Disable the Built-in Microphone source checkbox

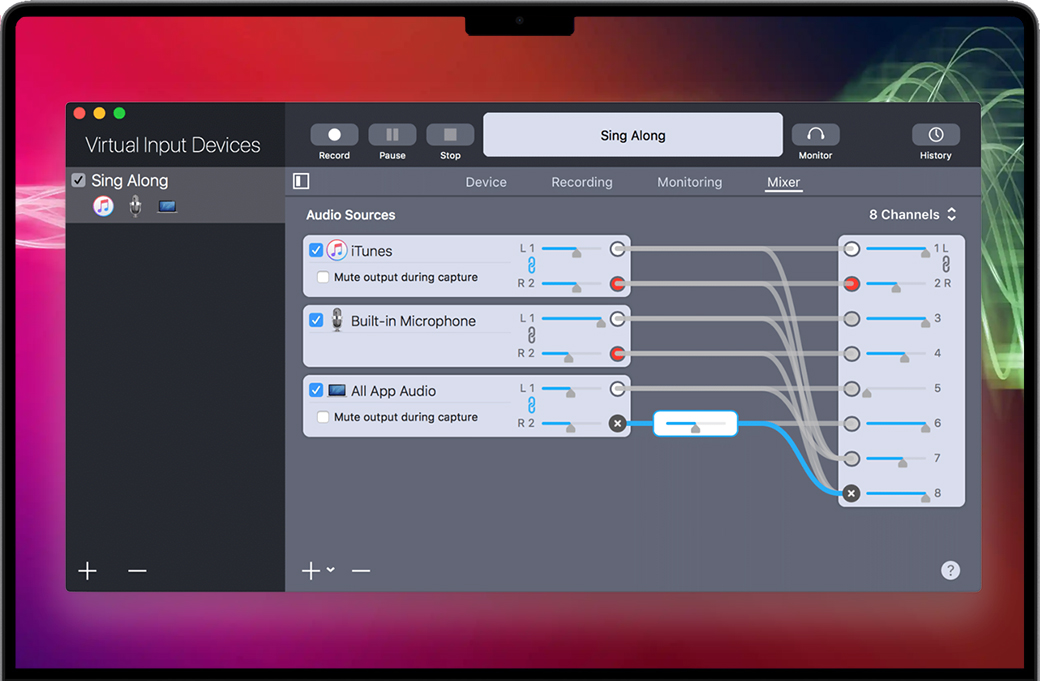316,321
